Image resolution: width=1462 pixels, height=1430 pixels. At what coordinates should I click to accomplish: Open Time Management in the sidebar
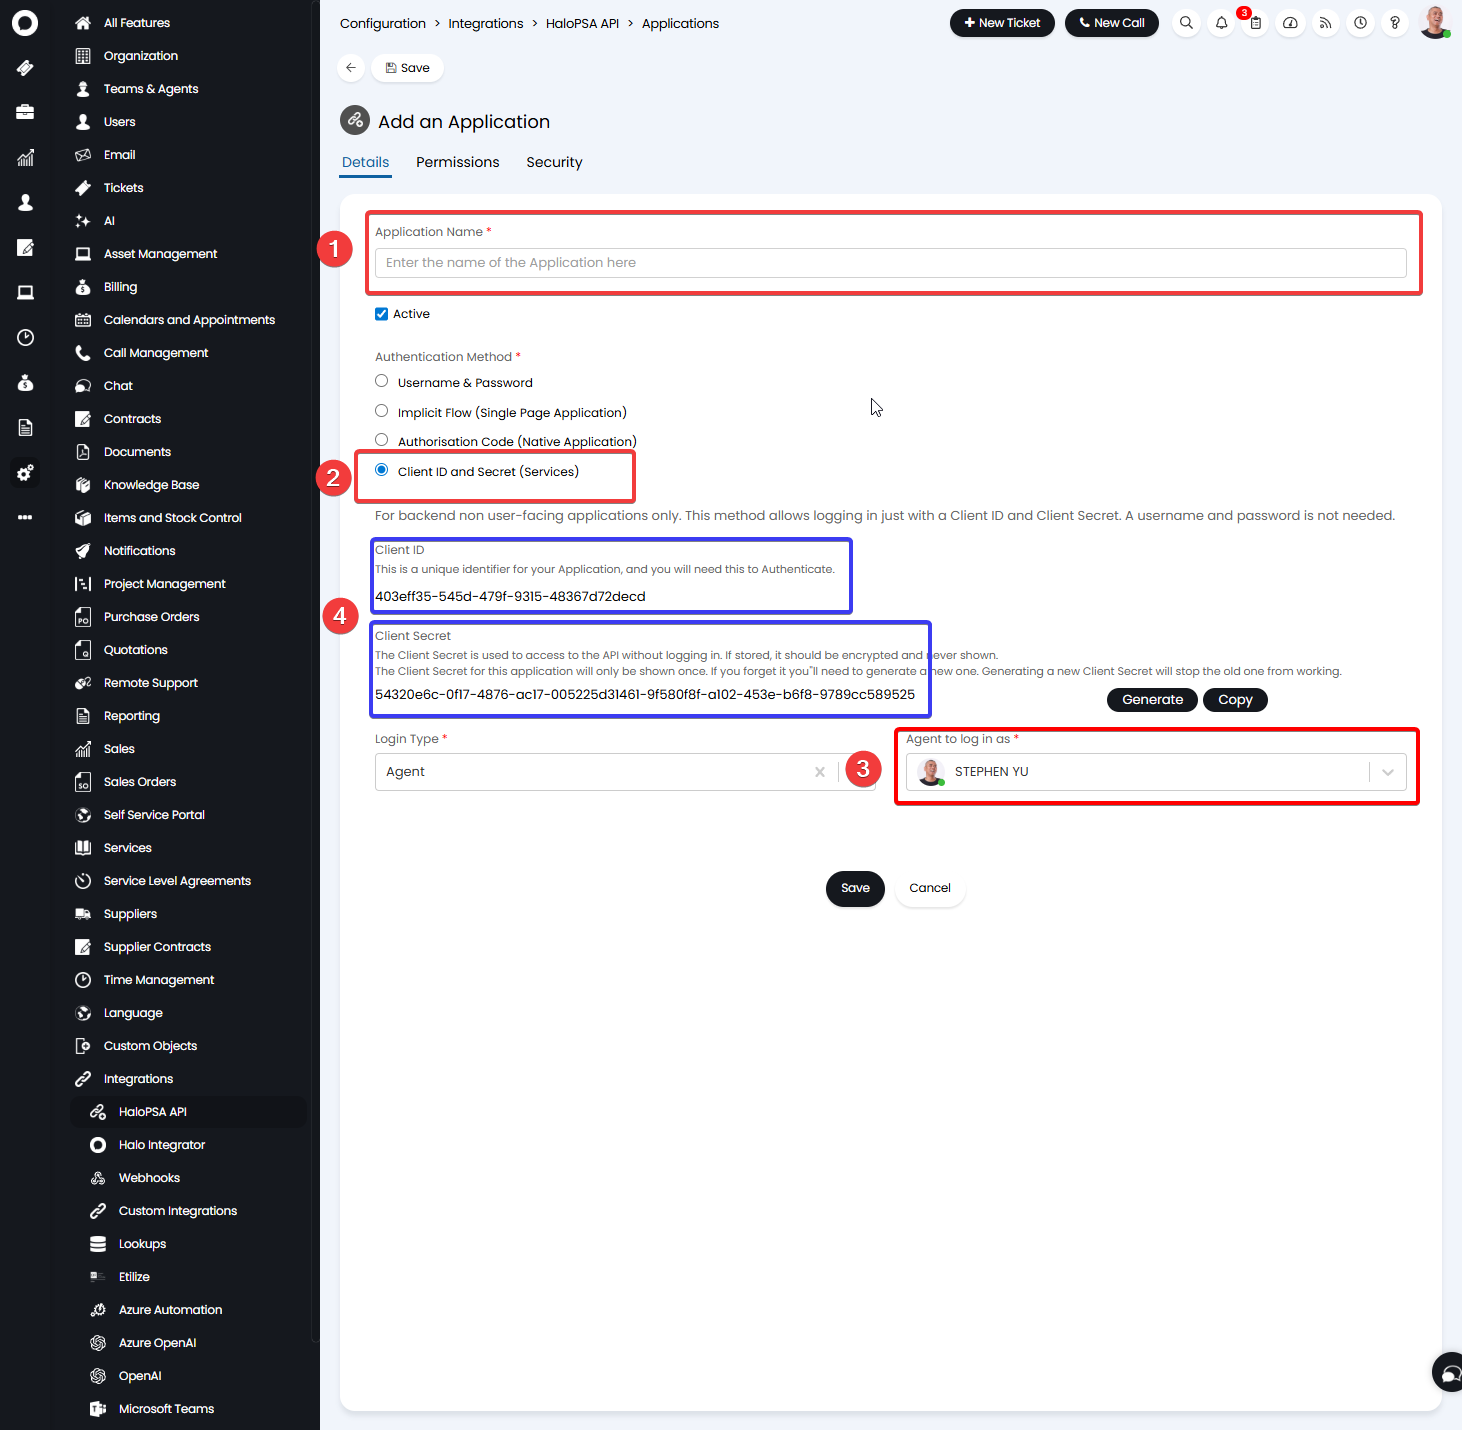pyautogui.click(x=159, y=980)
